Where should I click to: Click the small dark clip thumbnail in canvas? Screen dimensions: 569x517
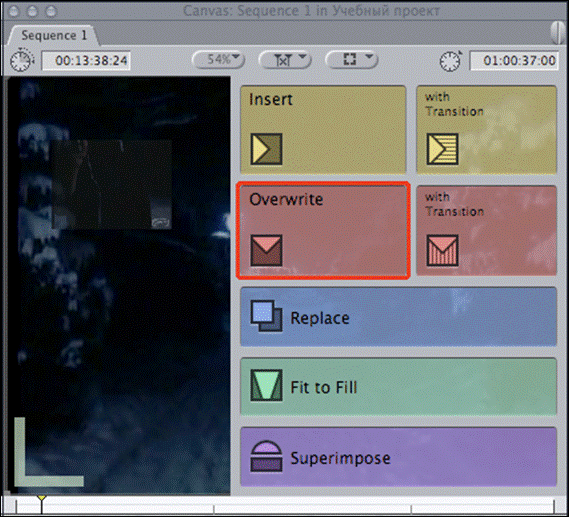point(111,185)
